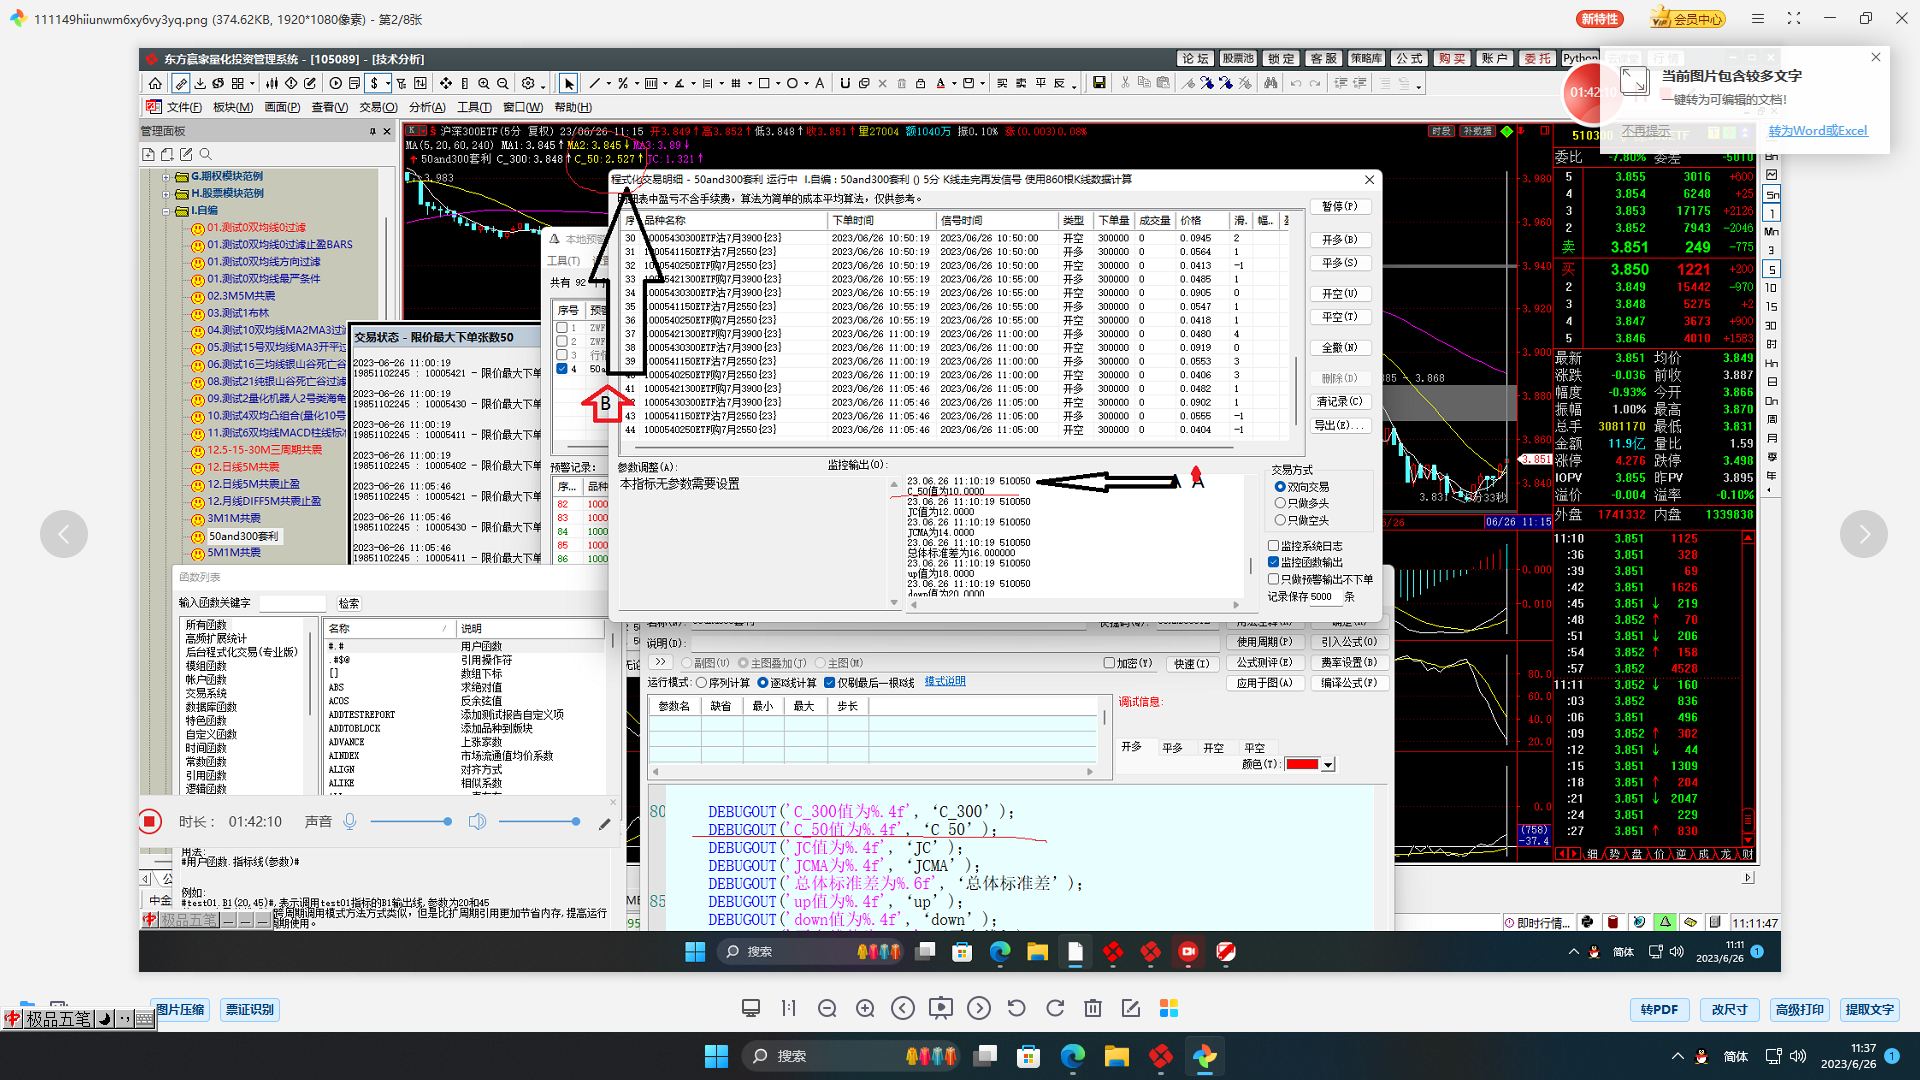The height and width of the screenshot is (1080, 1920).
Task: Click the 模式说明 link
Action: coord(945,682)
